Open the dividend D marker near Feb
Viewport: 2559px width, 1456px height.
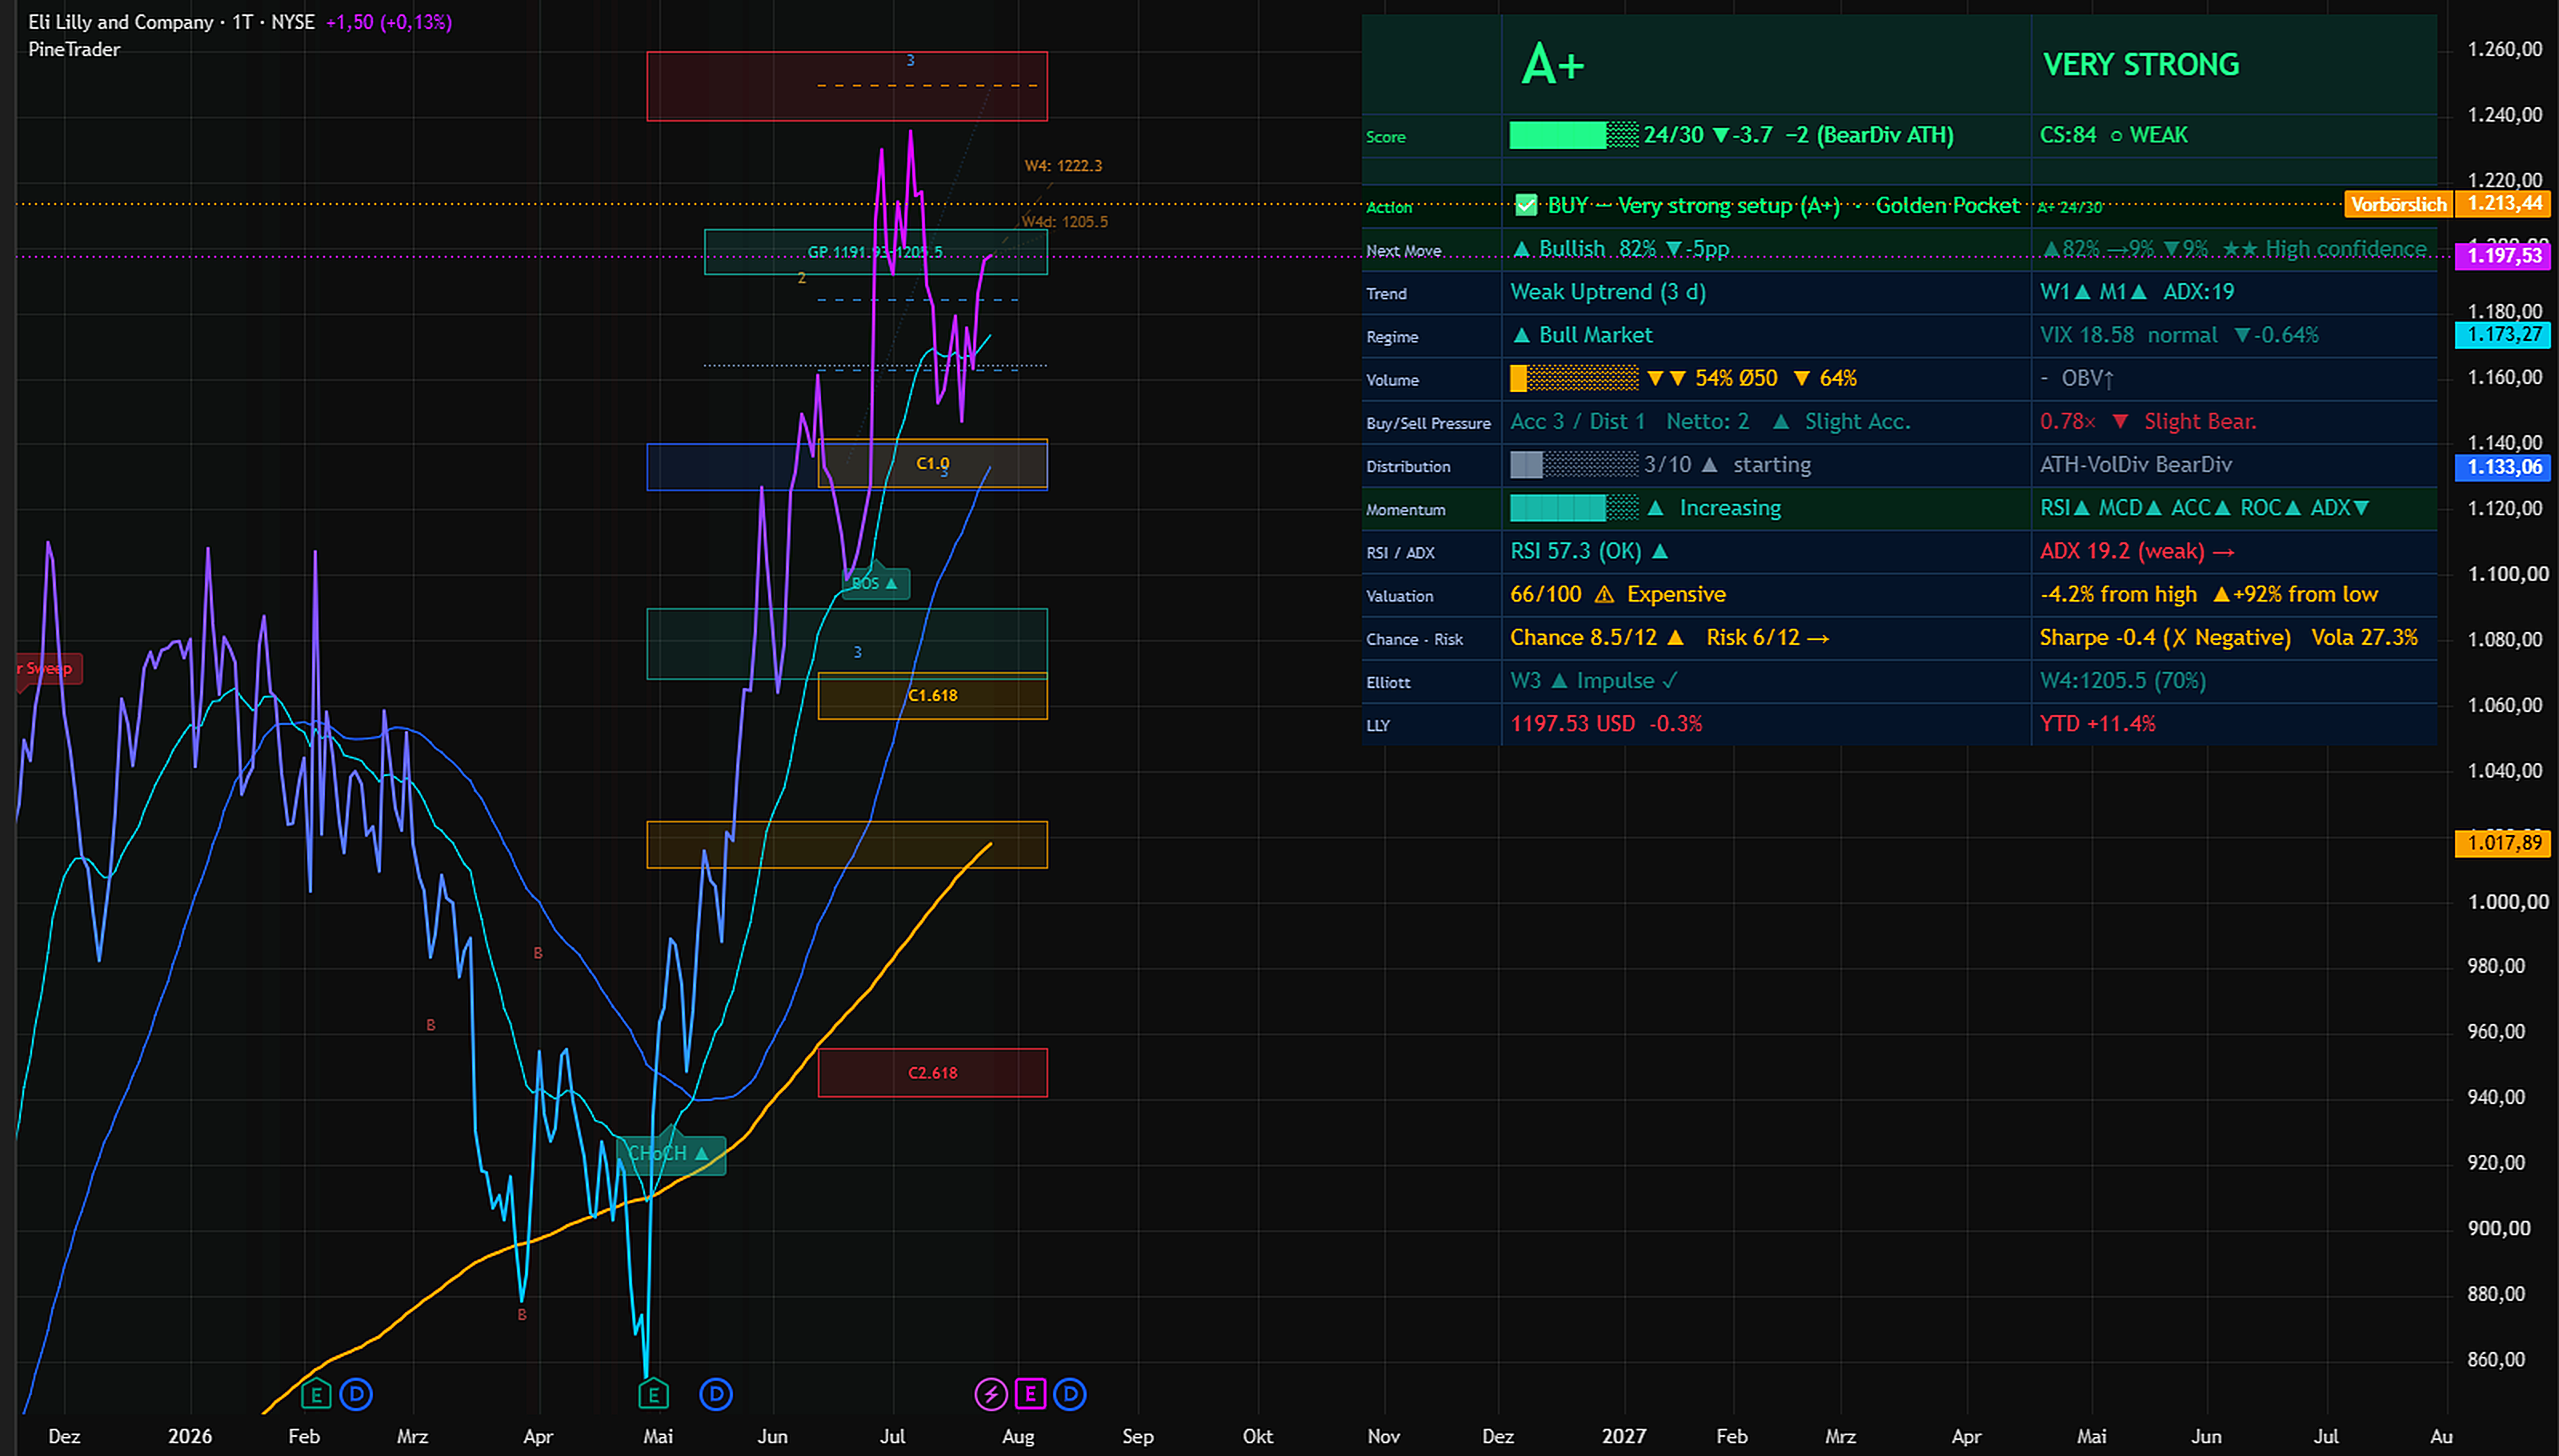click(x=356, y=1393)
